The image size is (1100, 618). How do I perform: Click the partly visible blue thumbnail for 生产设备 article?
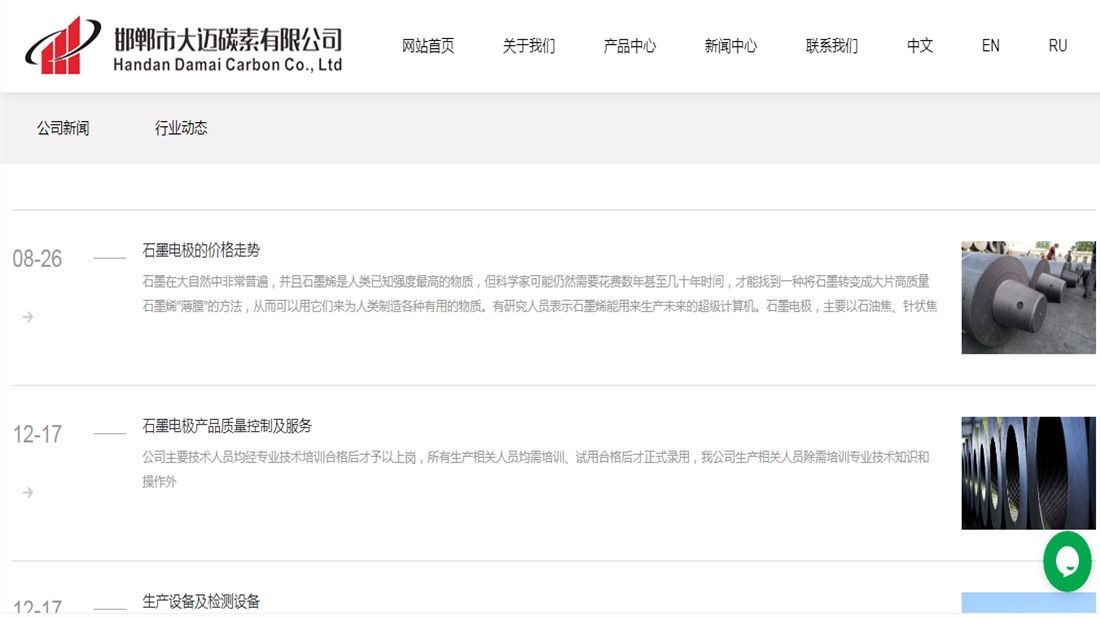coord(1028,603)
